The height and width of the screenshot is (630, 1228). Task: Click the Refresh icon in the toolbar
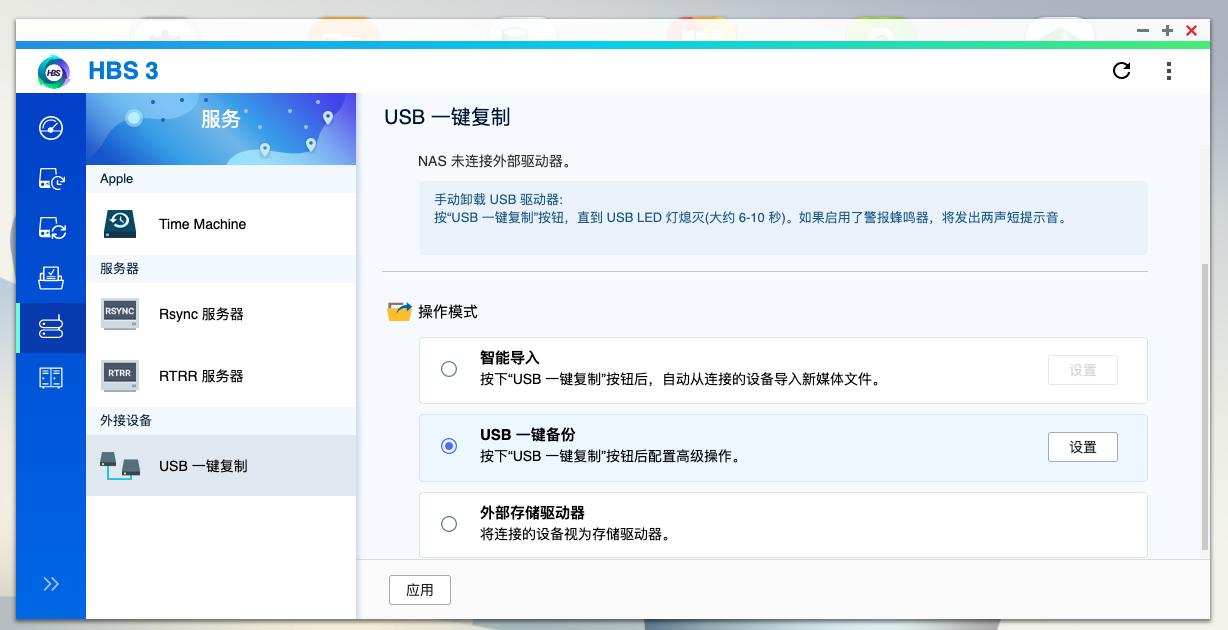pos(1122,71)
